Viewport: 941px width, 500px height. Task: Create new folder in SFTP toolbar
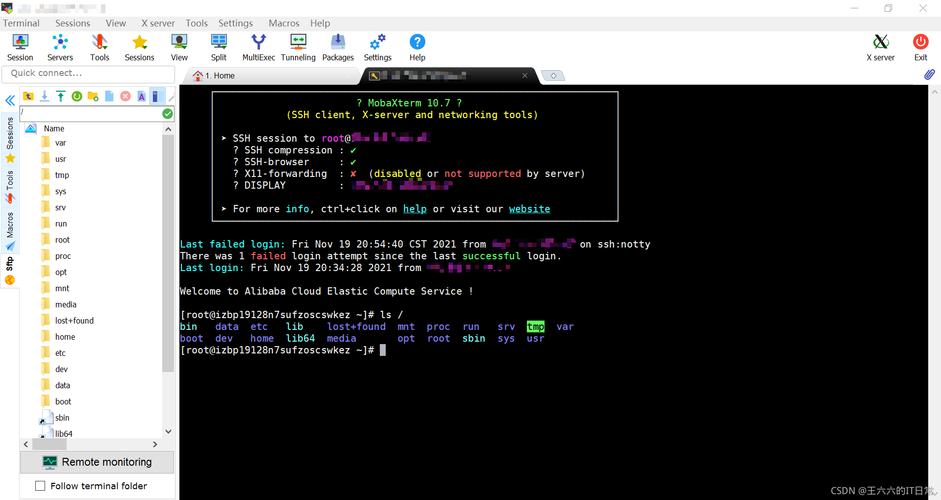(x=93, y=96)
